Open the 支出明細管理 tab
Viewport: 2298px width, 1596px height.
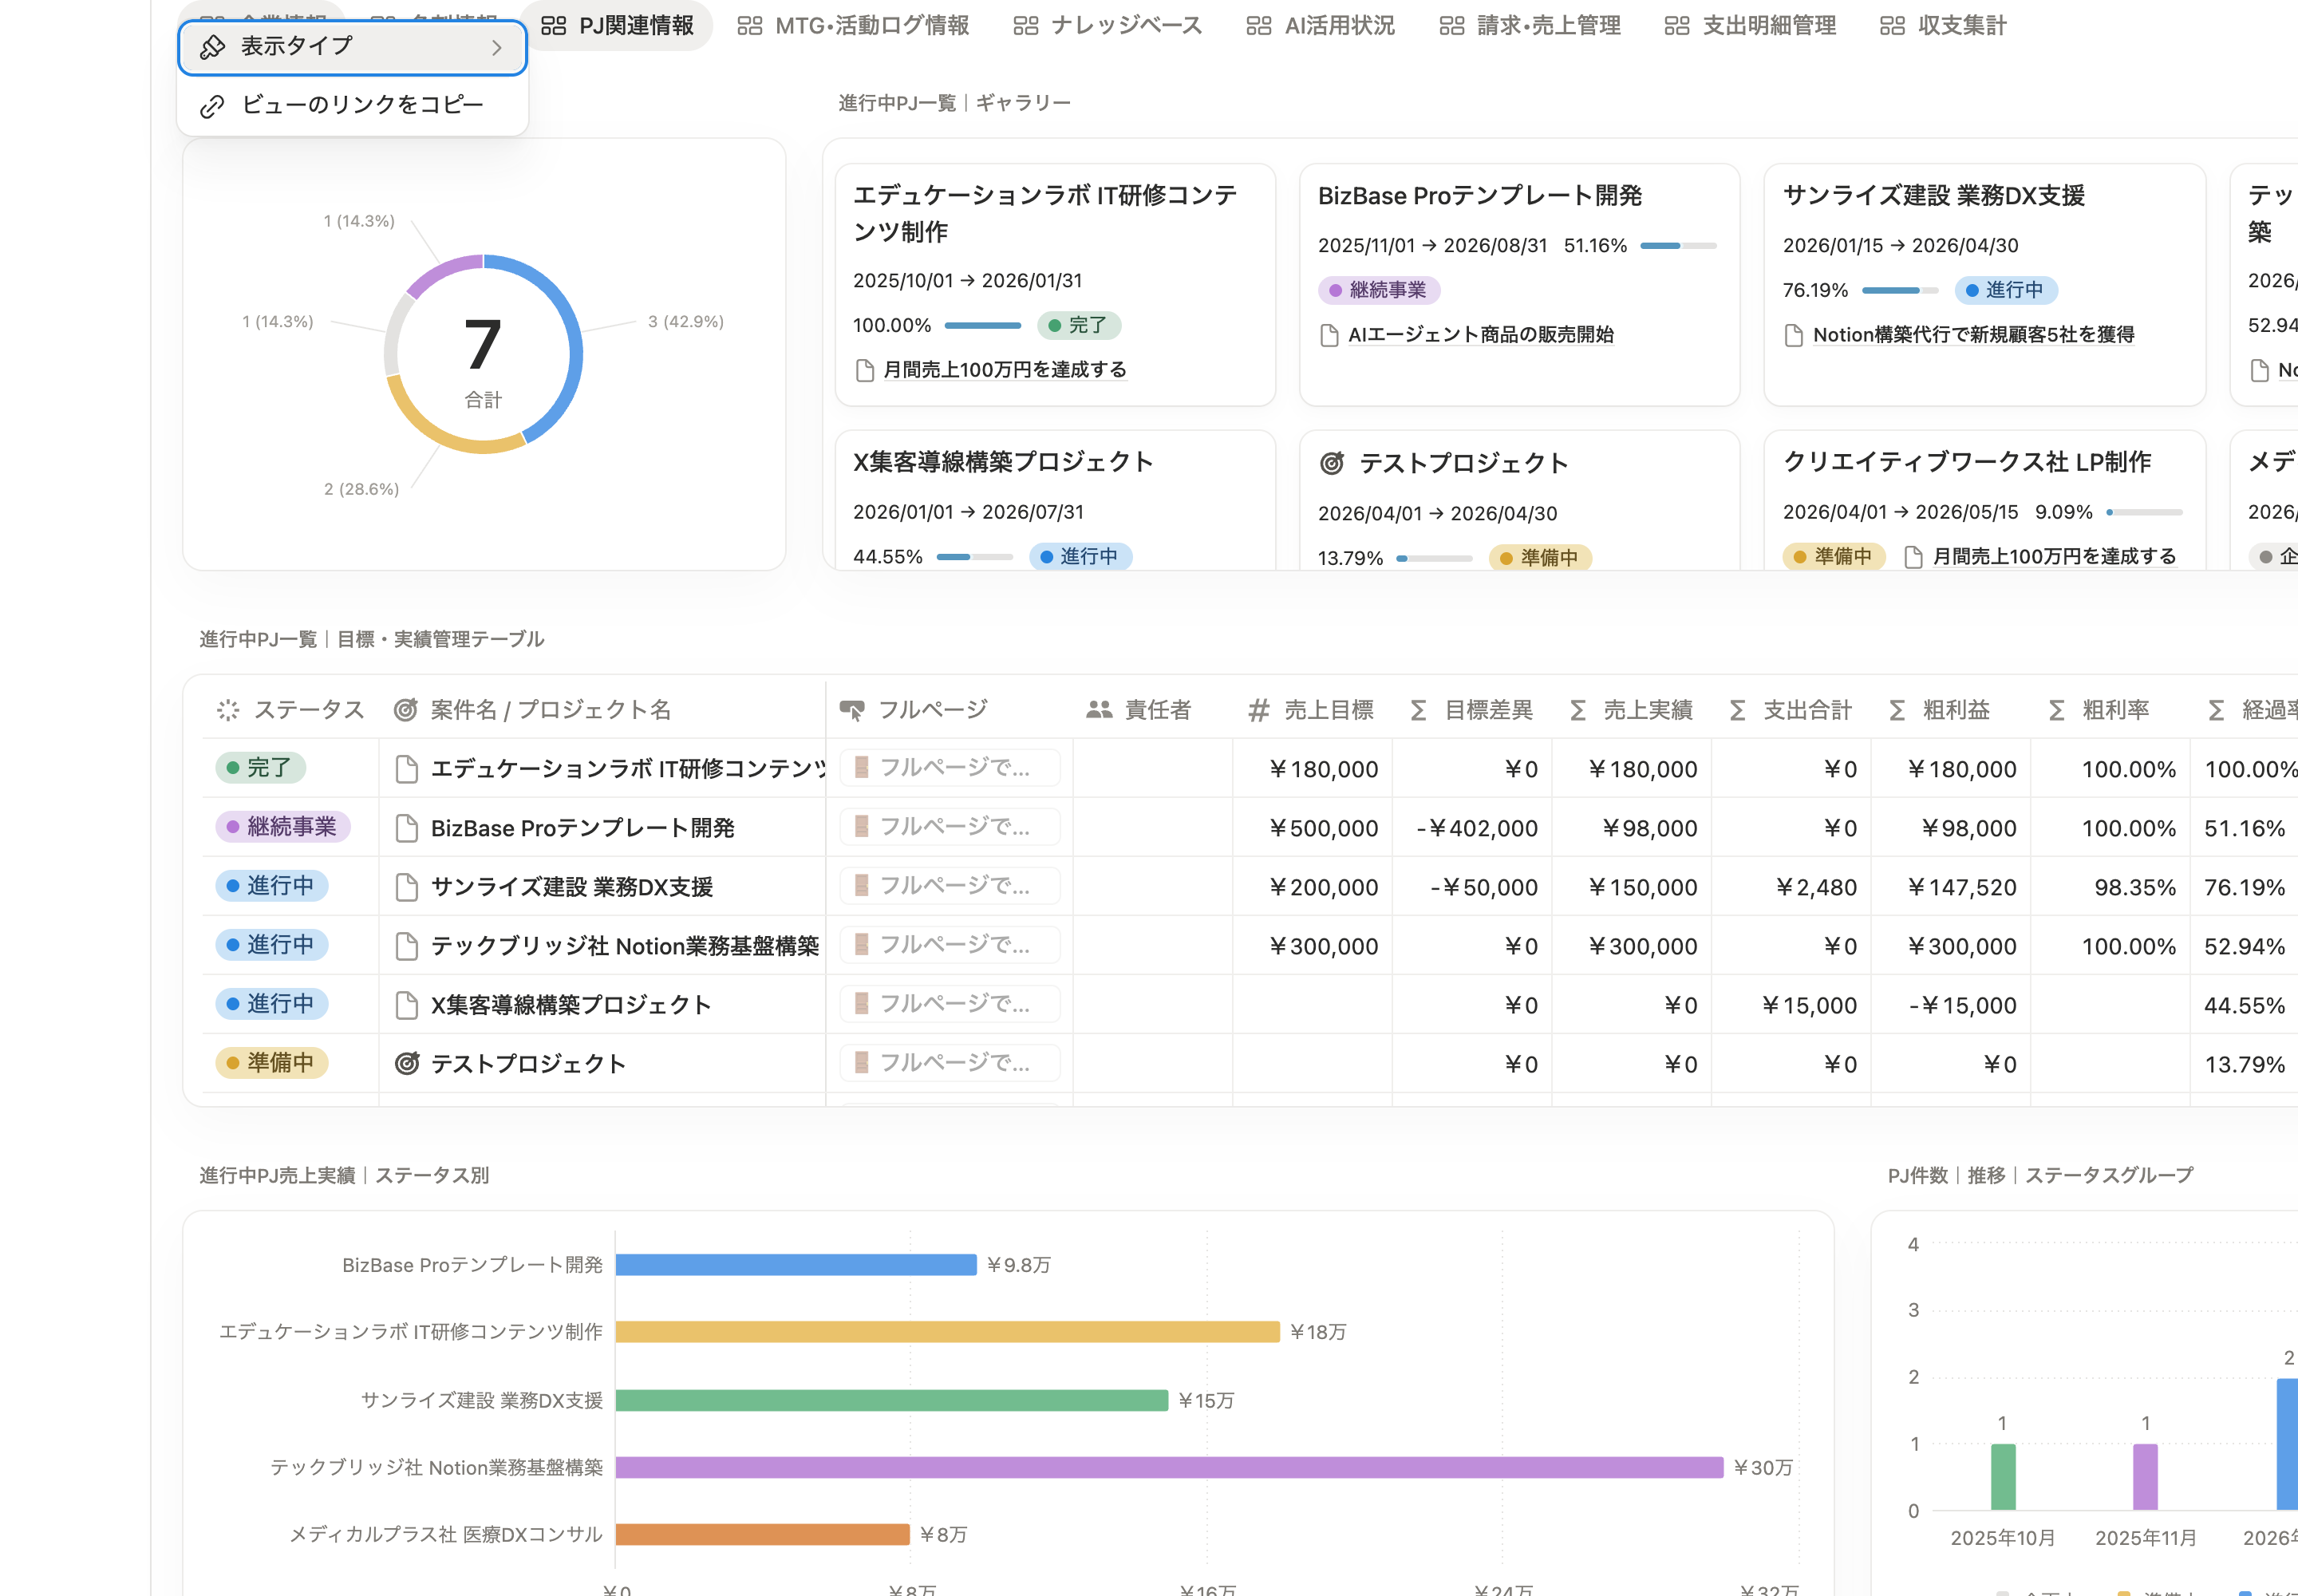[1750, 25]
